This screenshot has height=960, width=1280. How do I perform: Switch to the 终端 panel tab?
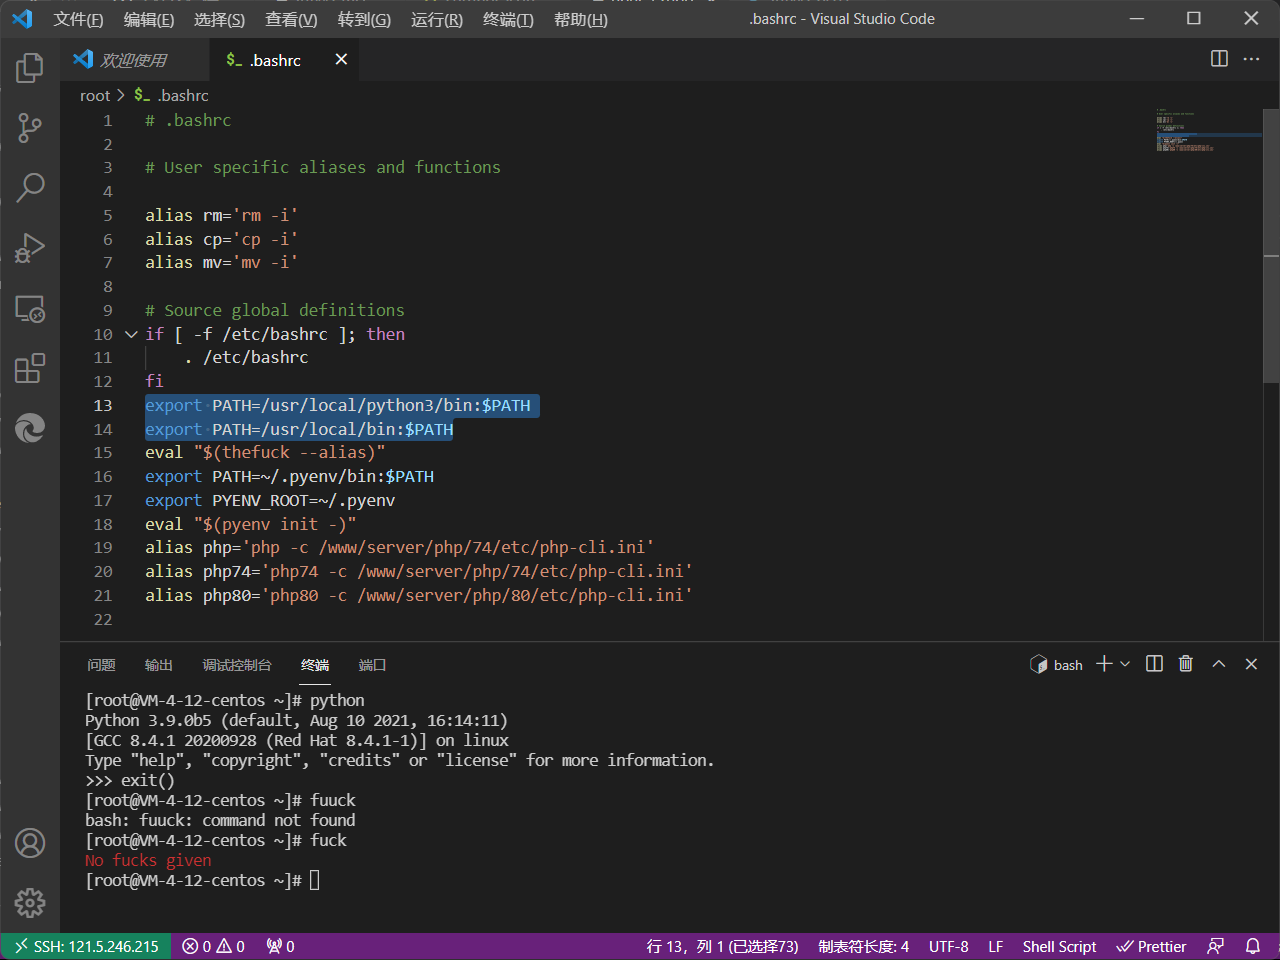tap(315, 665)
